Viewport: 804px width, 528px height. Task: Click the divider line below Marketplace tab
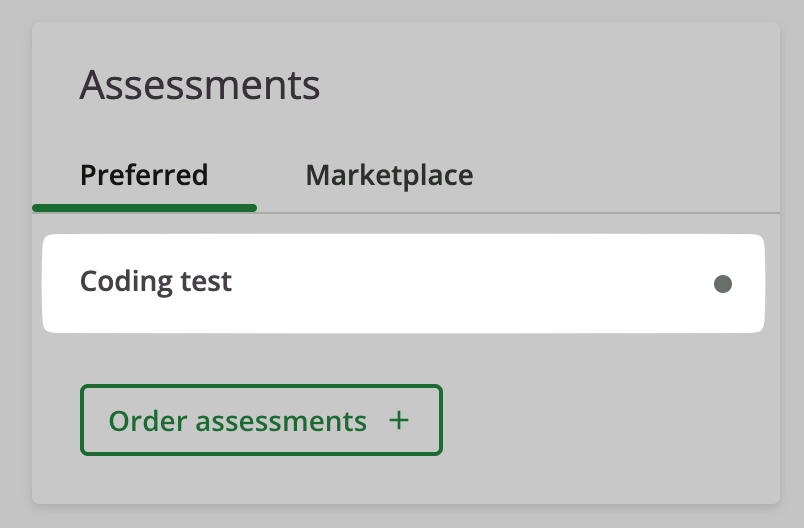(518, 212)
